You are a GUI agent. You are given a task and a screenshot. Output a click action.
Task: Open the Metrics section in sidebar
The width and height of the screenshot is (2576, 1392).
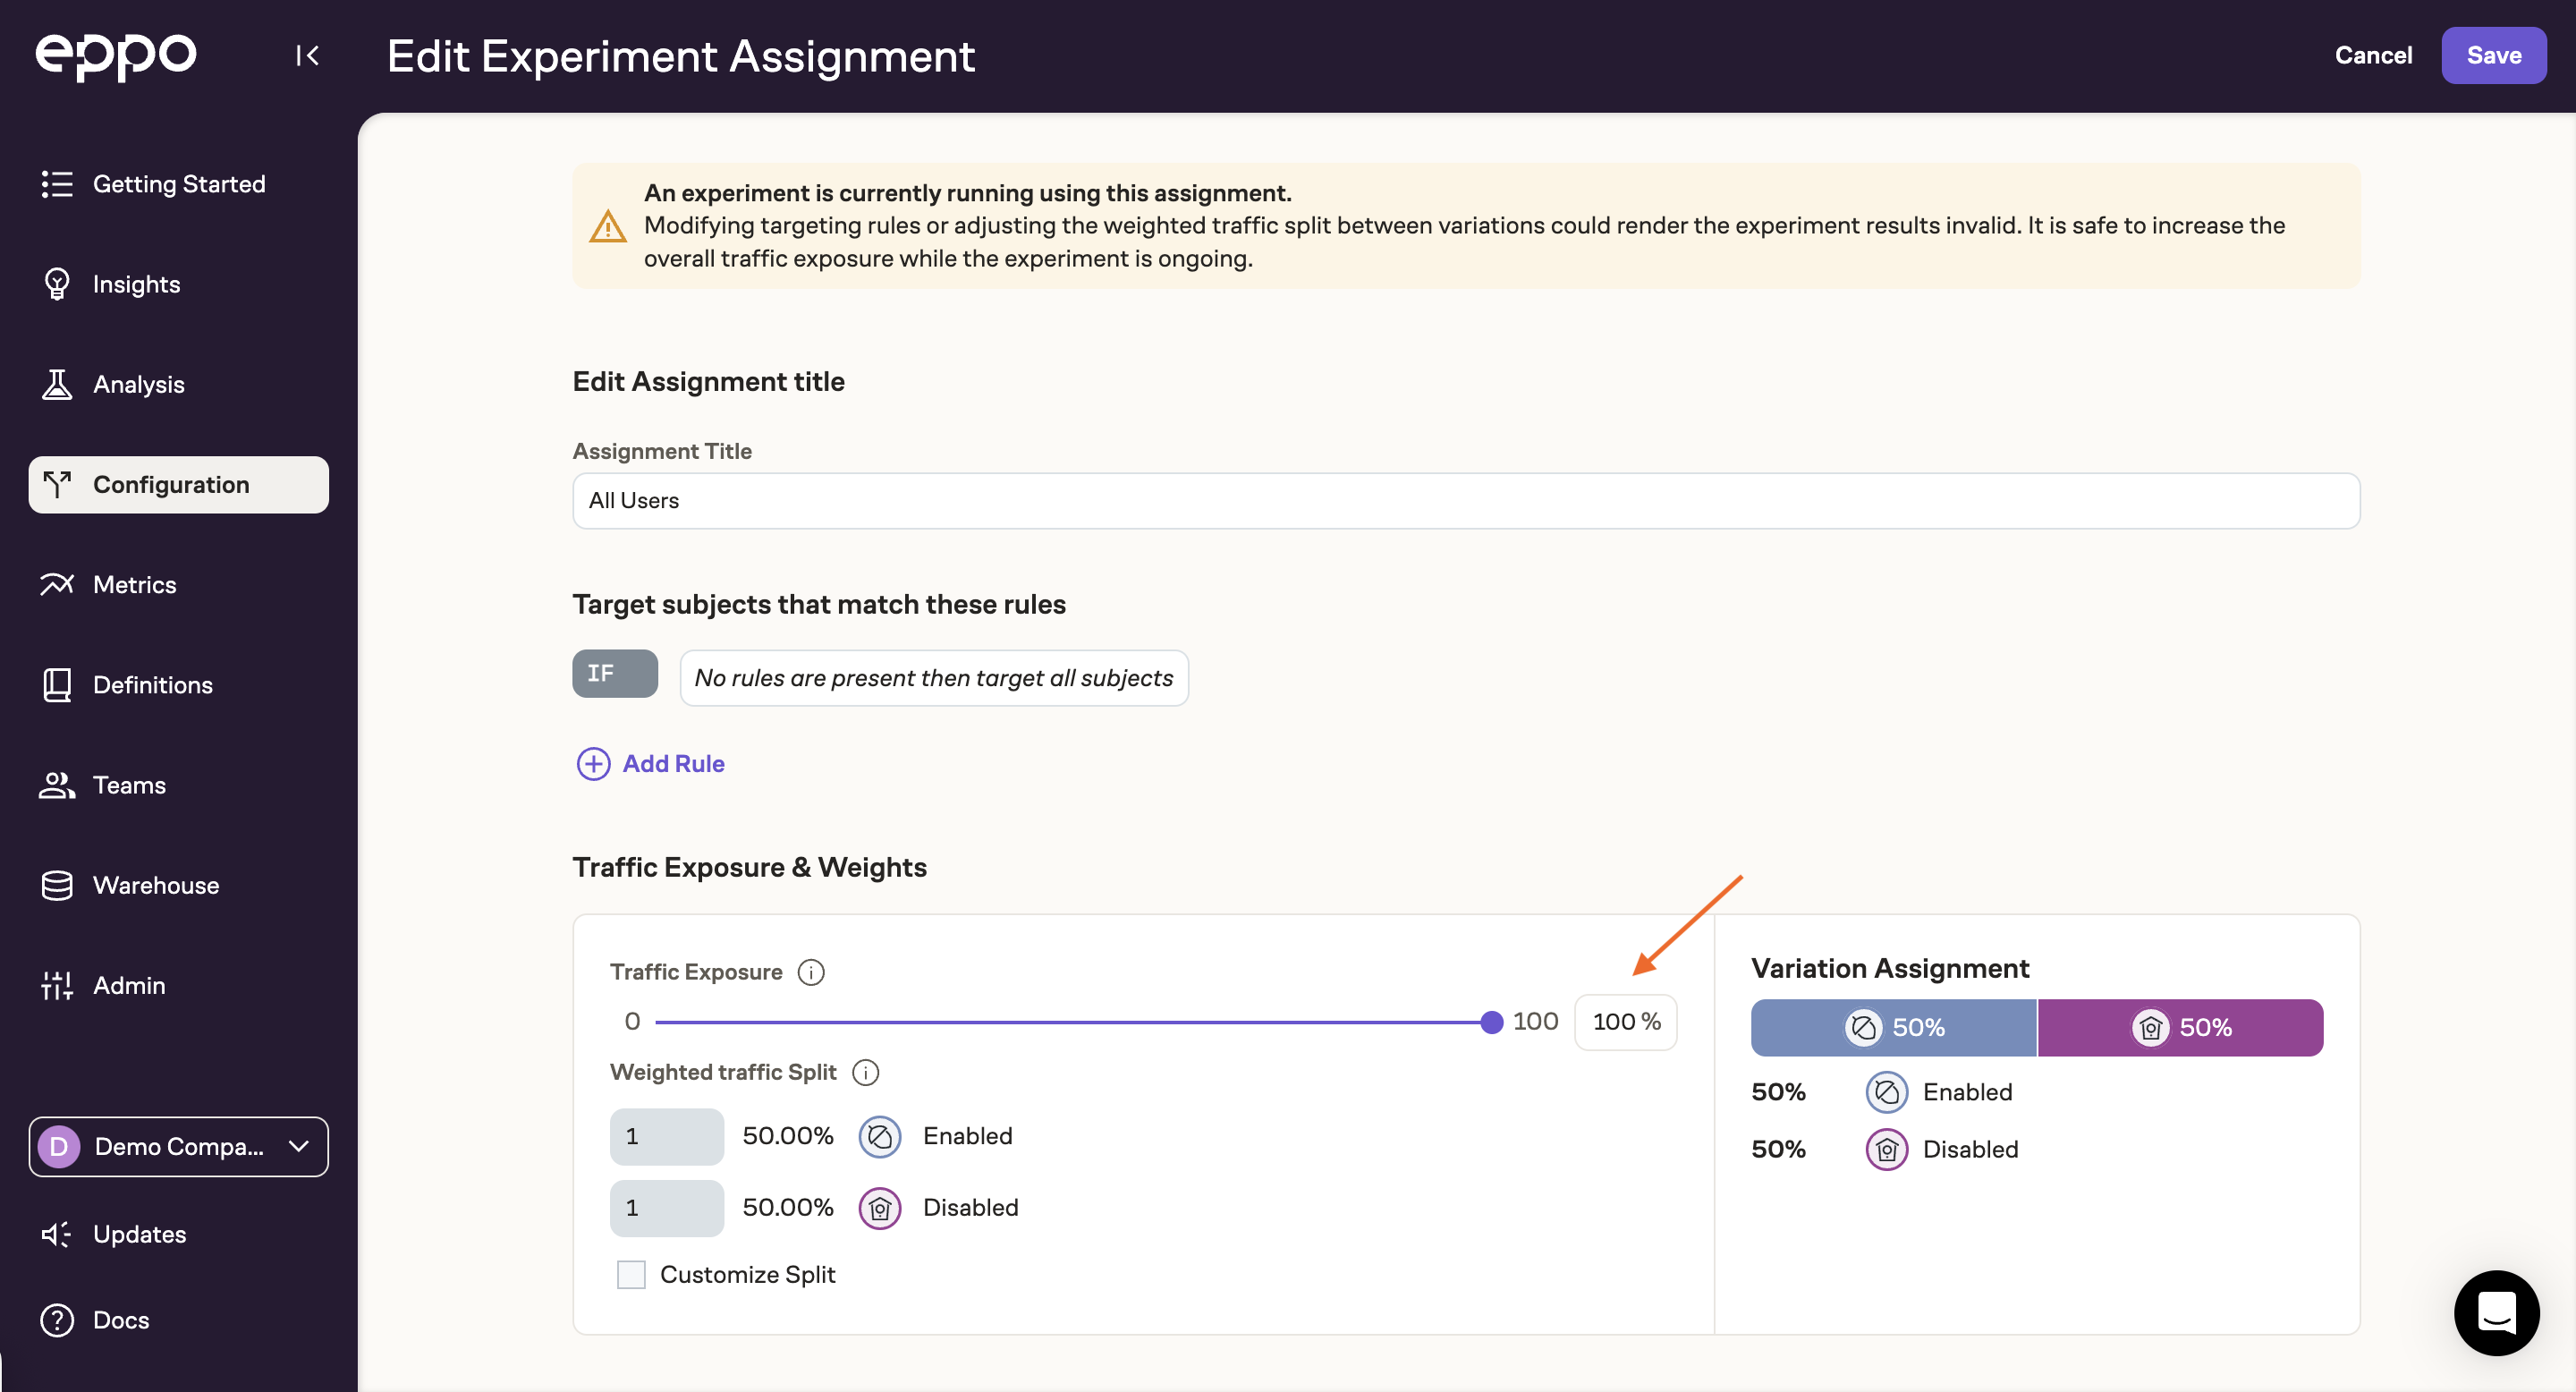point(134,585)
